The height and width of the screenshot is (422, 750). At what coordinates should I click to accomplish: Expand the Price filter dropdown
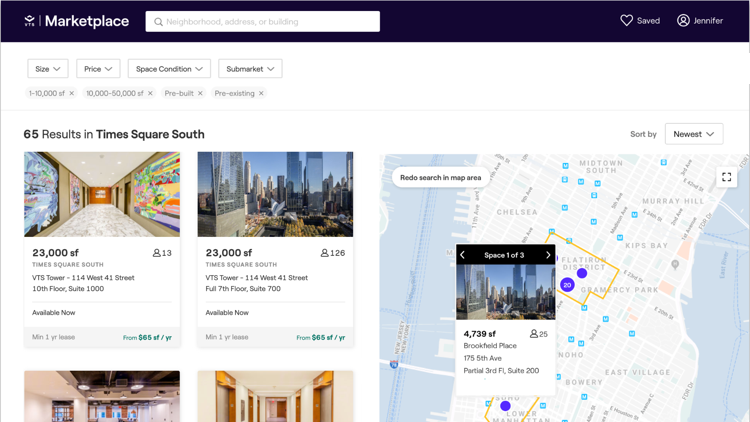(x=98, y=69)
